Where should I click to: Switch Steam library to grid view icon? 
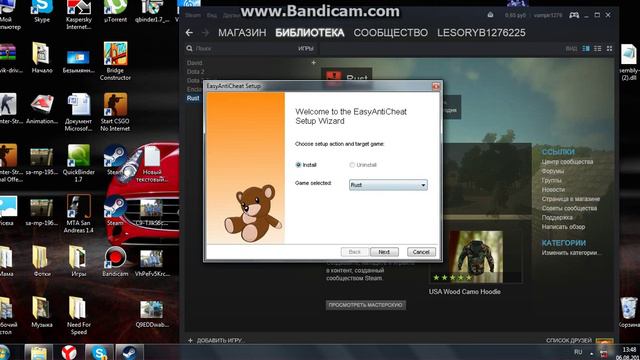[609, 49]
